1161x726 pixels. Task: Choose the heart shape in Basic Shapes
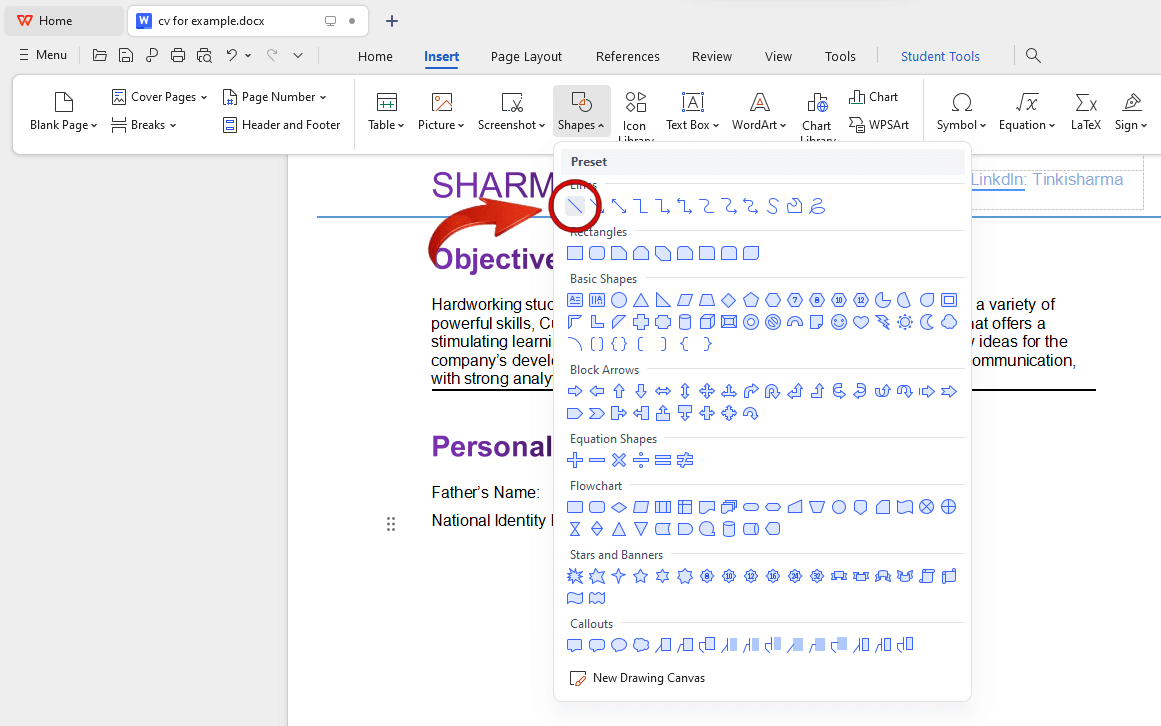861,322
